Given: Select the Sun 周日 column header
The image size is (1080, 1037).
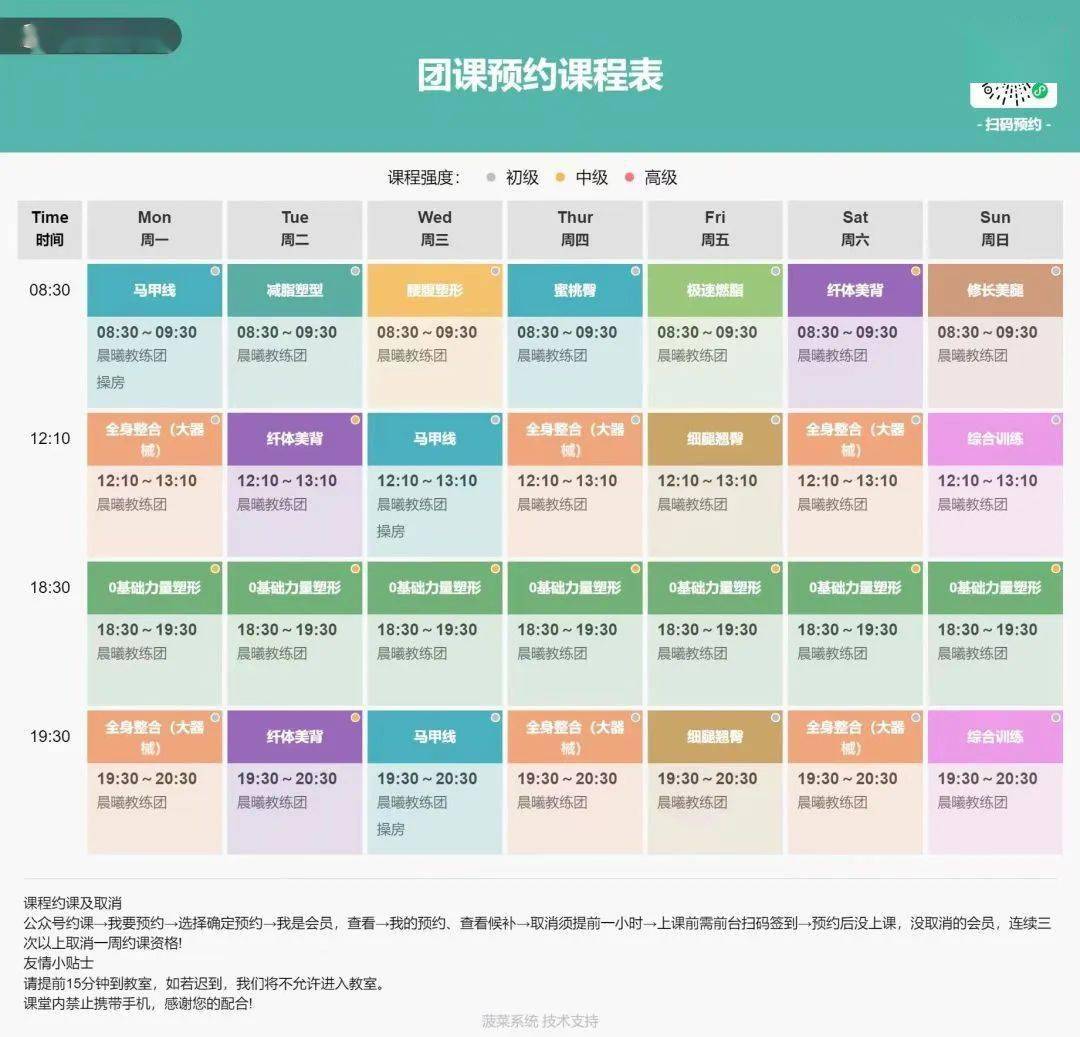Looking at the screenshot, I should [x=995, y=229].
